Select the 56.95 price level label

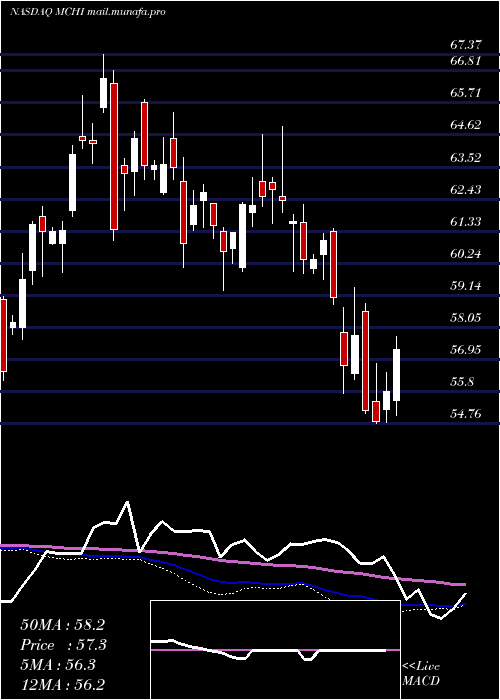[465, 350]
